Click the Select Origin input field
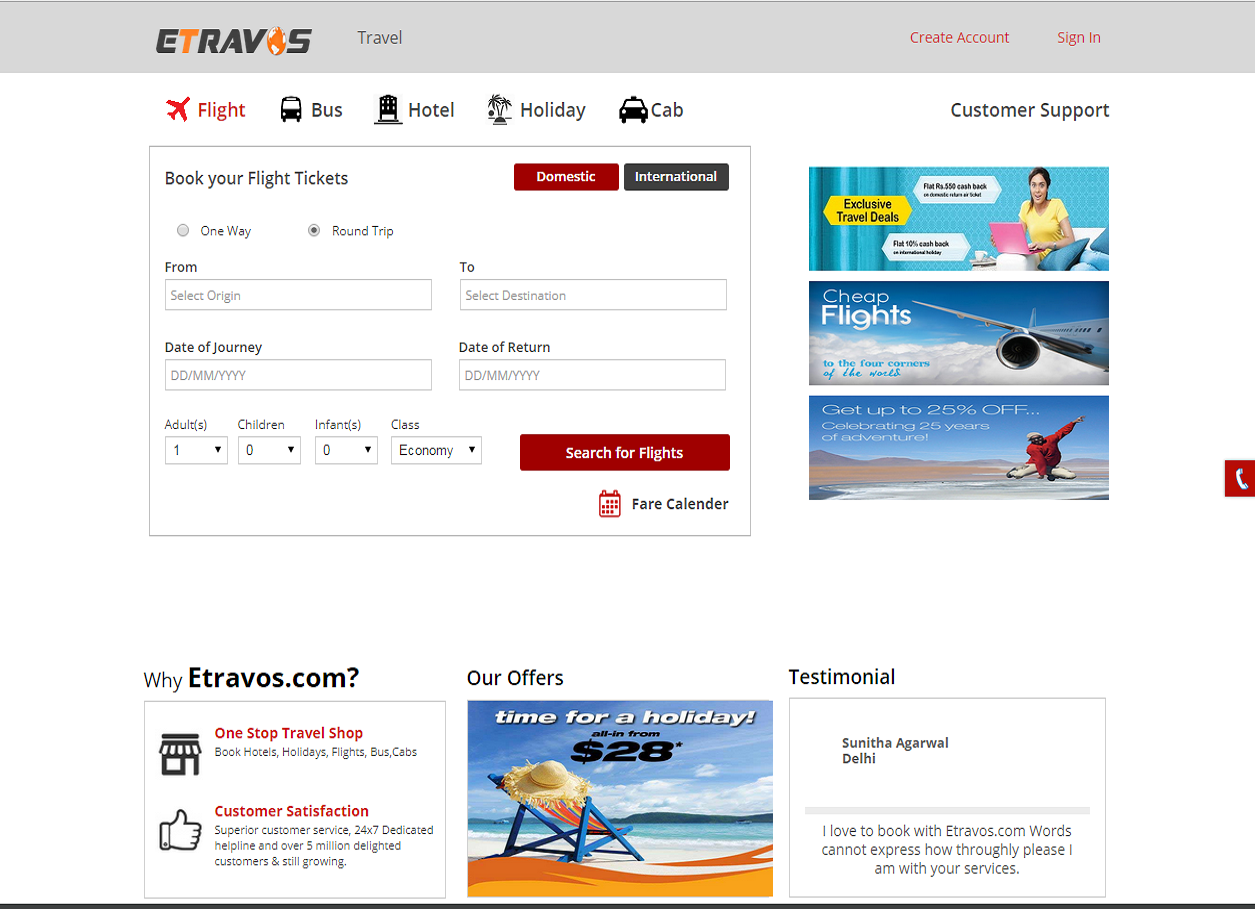This screenshot has height=909, width=1255. coord(298,295)
